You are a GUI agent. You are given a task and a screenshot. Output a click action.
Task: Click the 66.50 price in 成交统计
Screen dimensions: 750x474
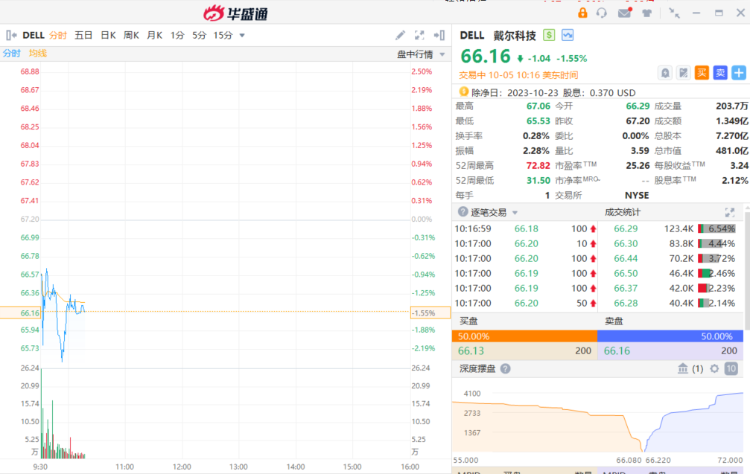tap(626, 273)
